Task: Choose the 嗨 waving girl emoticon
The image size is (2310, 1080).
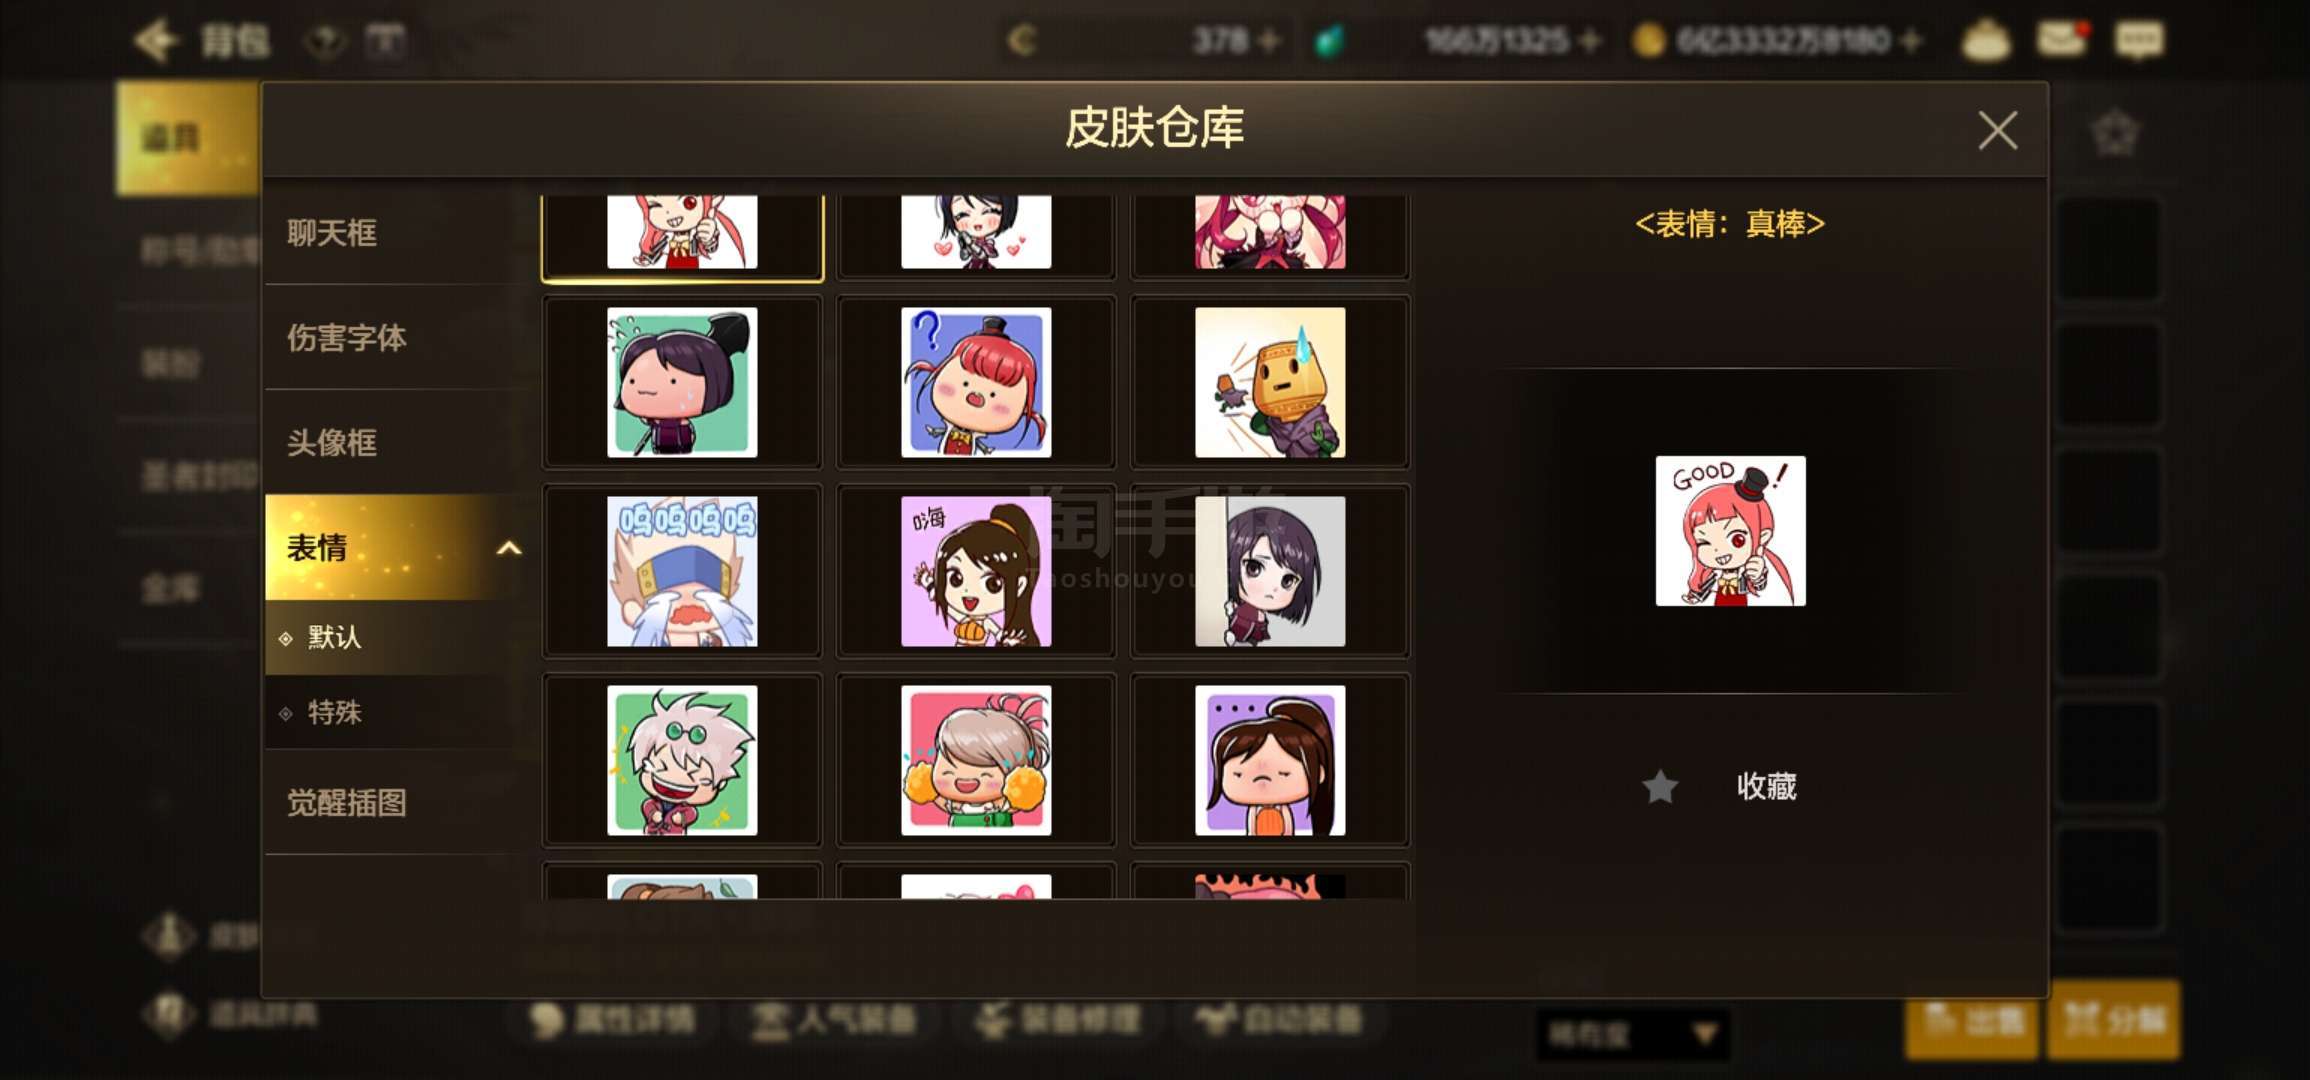Action: click(976, 571)
